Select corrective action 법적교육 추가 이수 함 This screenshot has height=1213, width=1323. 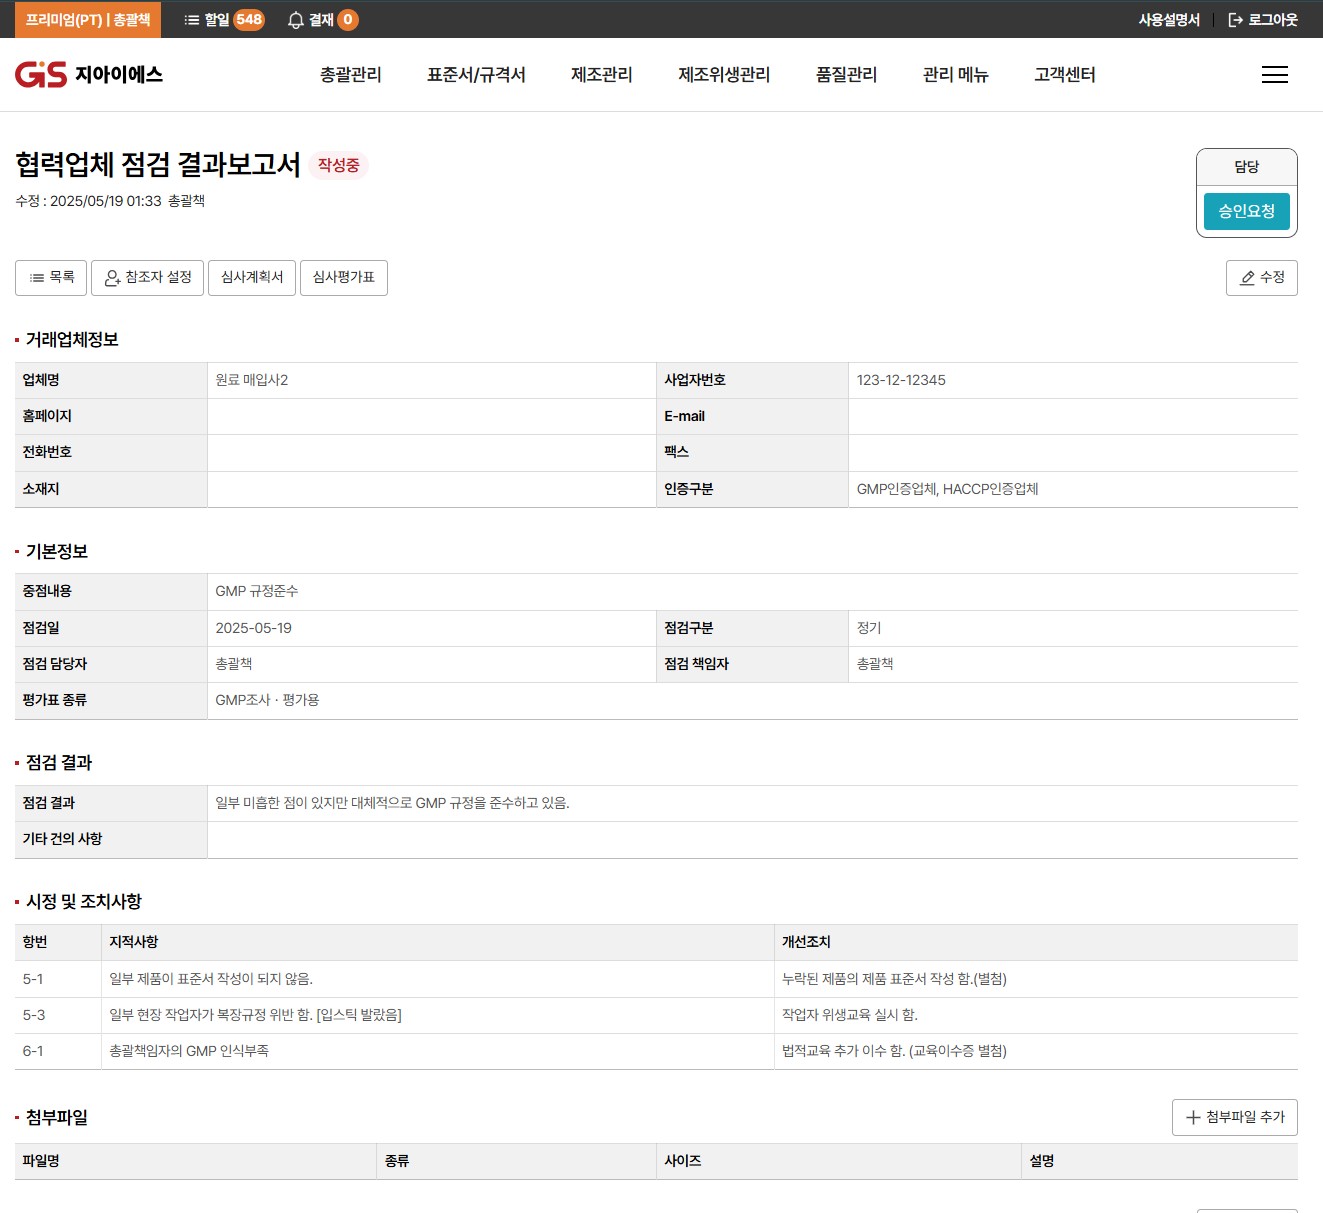click(894, 1051)
